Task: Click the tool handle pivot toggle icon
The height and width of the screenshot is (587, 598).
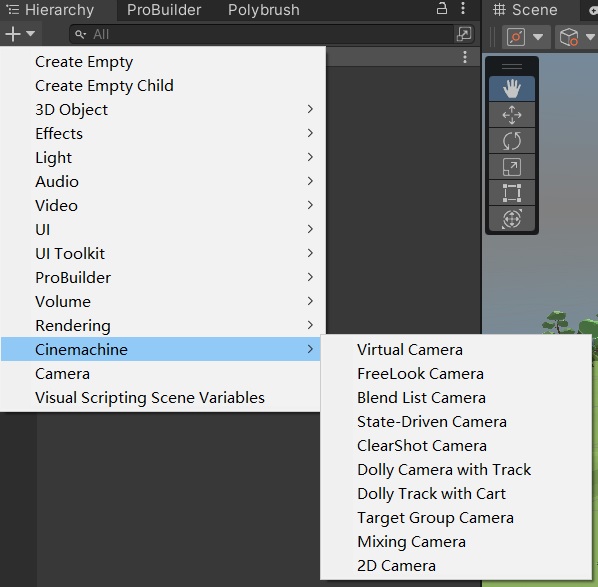Action: (x=516, y=37)
